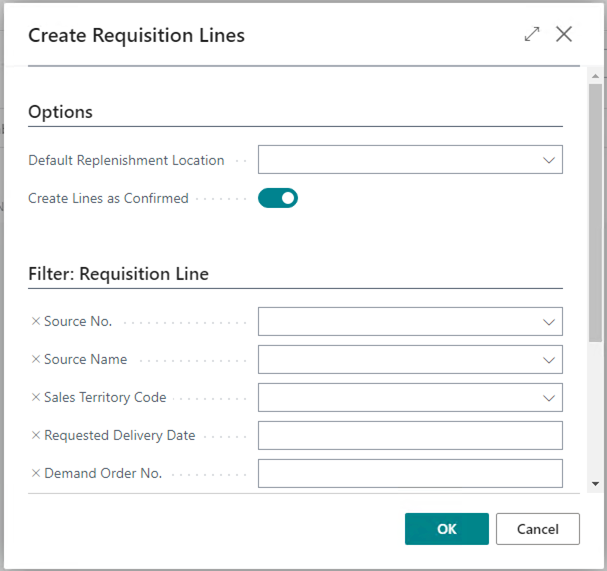
Task: Expand the Sales Territory Code dropdown
Action: pyautogui.click(x=548, y=398)
